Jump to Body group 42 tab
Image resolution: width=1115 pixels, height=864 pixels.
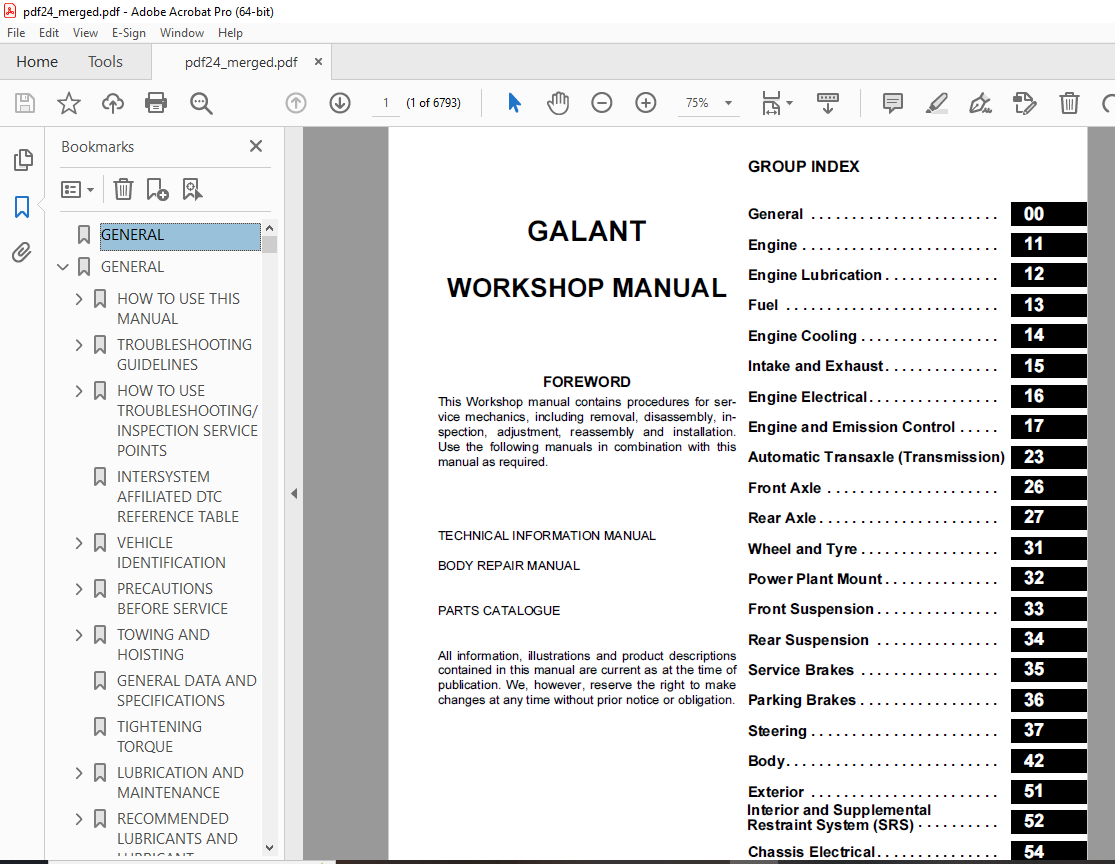[x=1048, y=761]
